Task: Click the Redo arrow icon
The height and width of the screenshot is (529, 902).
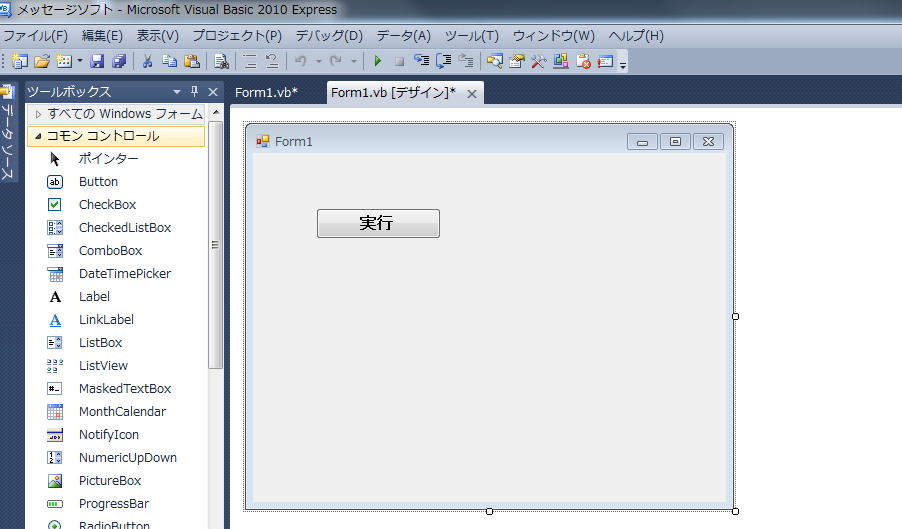Action: point(336,61)
